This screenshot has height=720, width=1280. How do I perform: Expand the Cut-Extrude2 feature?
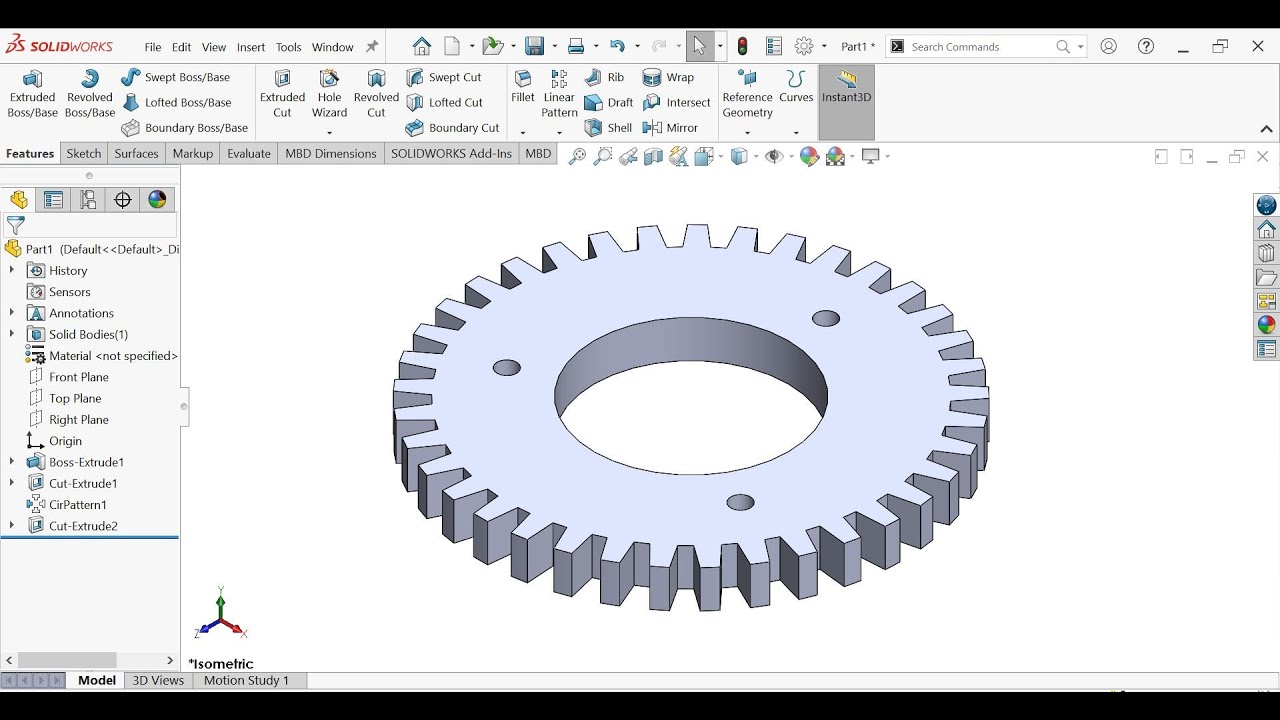(12, 526)
